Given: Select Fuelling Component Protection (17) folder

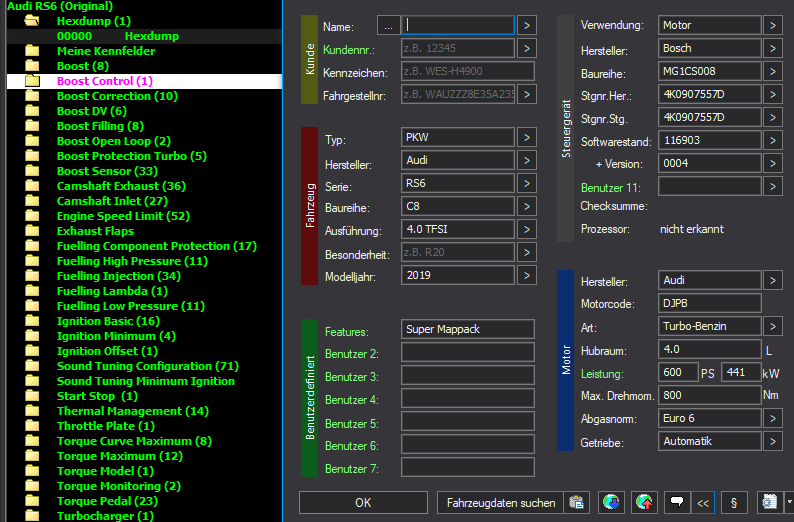Looking at the screenshot, I should (156, 246).
